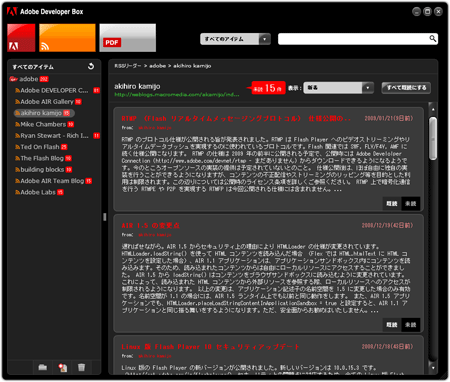
Task: Open the red Adobe tab
Action: (x=21, y=38)
